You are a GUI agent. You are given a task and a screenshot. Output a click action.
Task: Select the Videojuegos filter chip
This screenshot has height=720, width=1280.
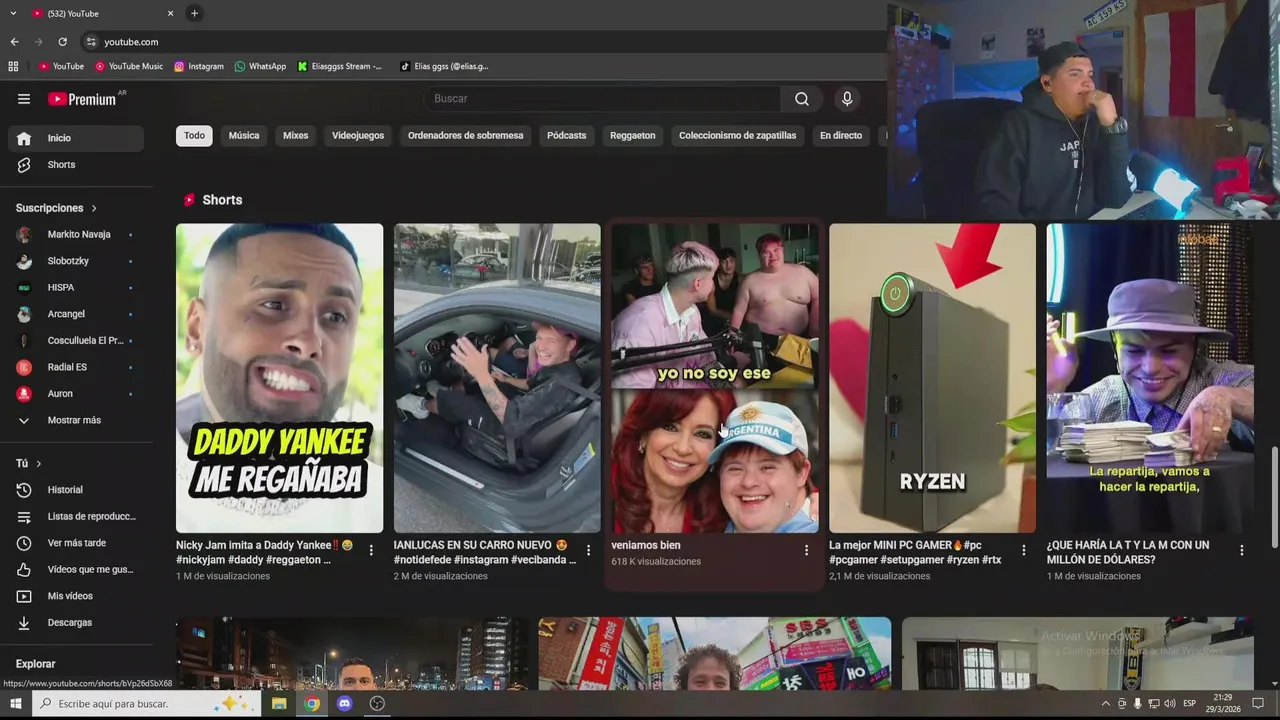358,136
